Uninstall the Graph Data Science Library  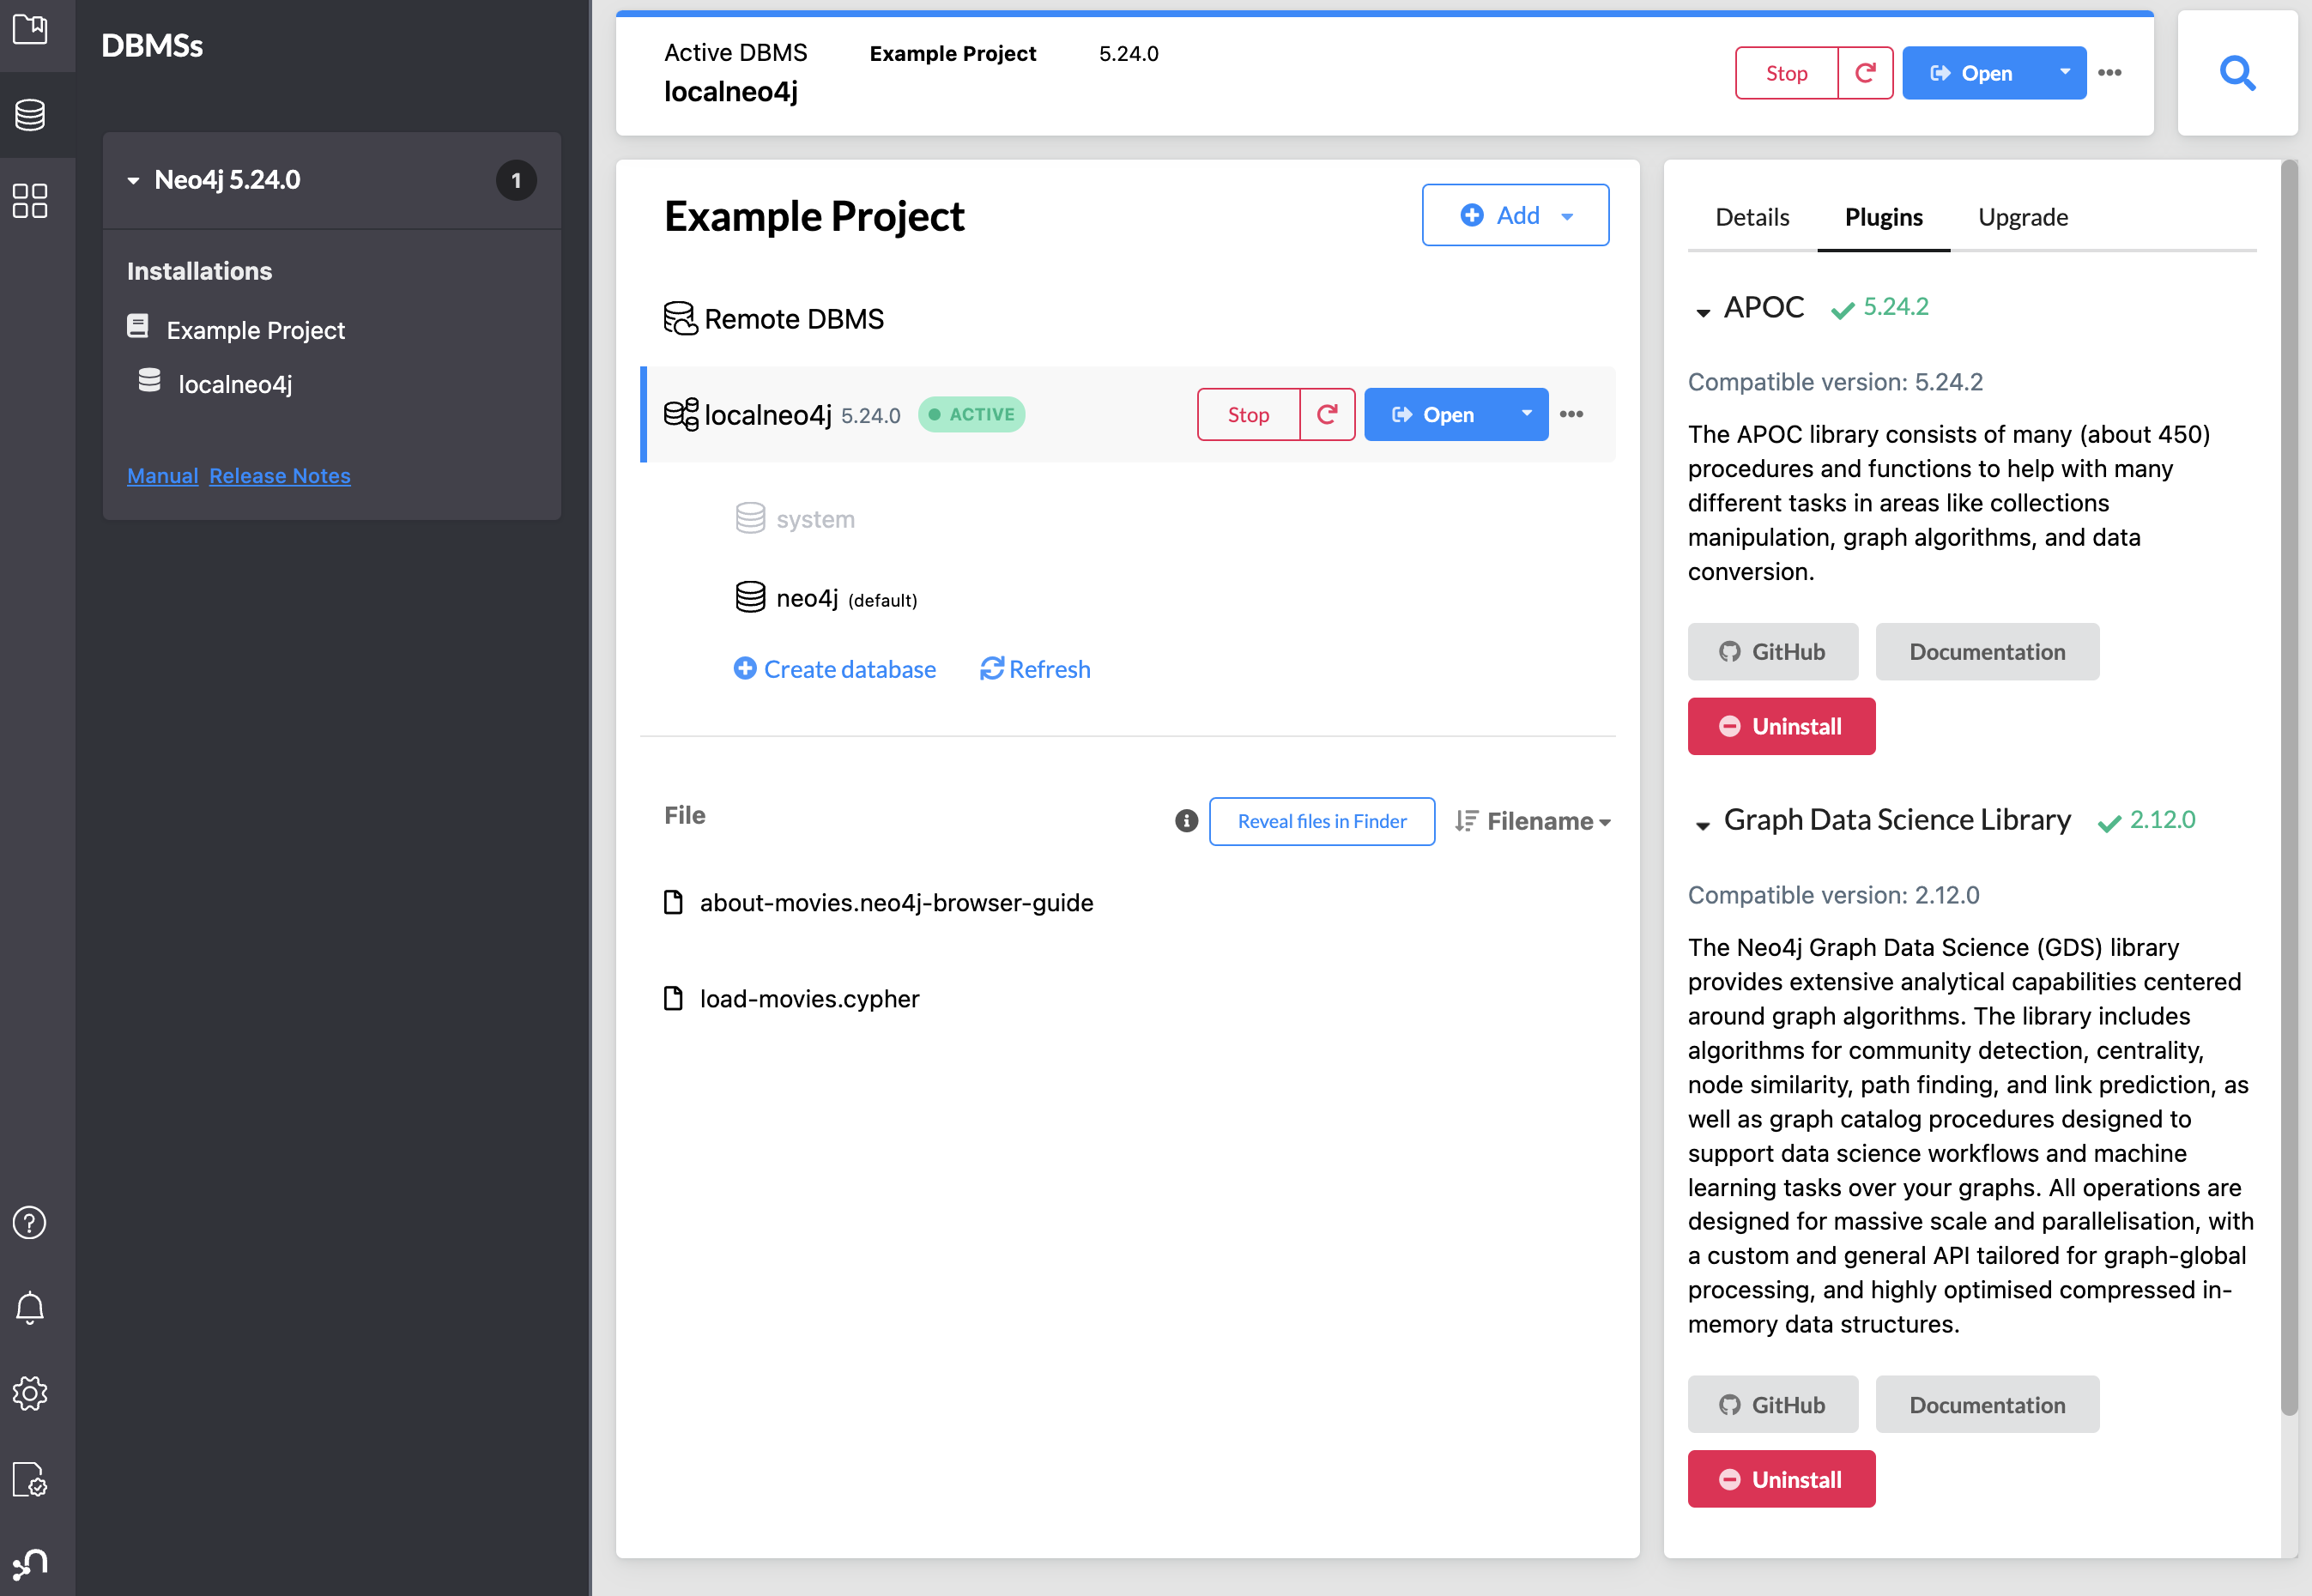tap(1781, 1479)
